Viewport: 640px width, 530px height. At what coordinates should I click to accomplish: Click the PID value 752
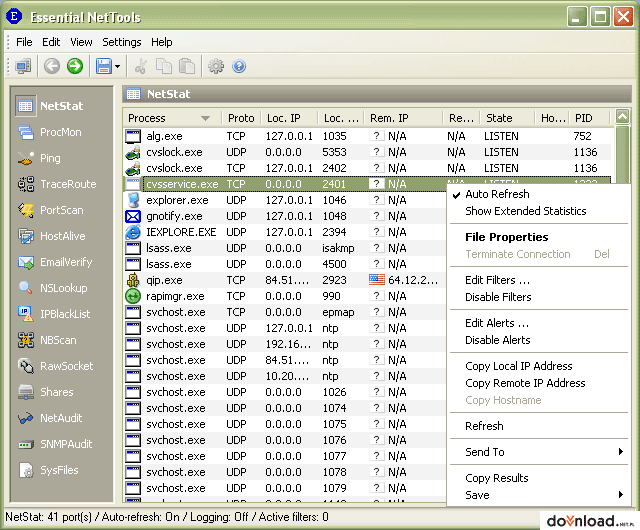pos(582,136)
